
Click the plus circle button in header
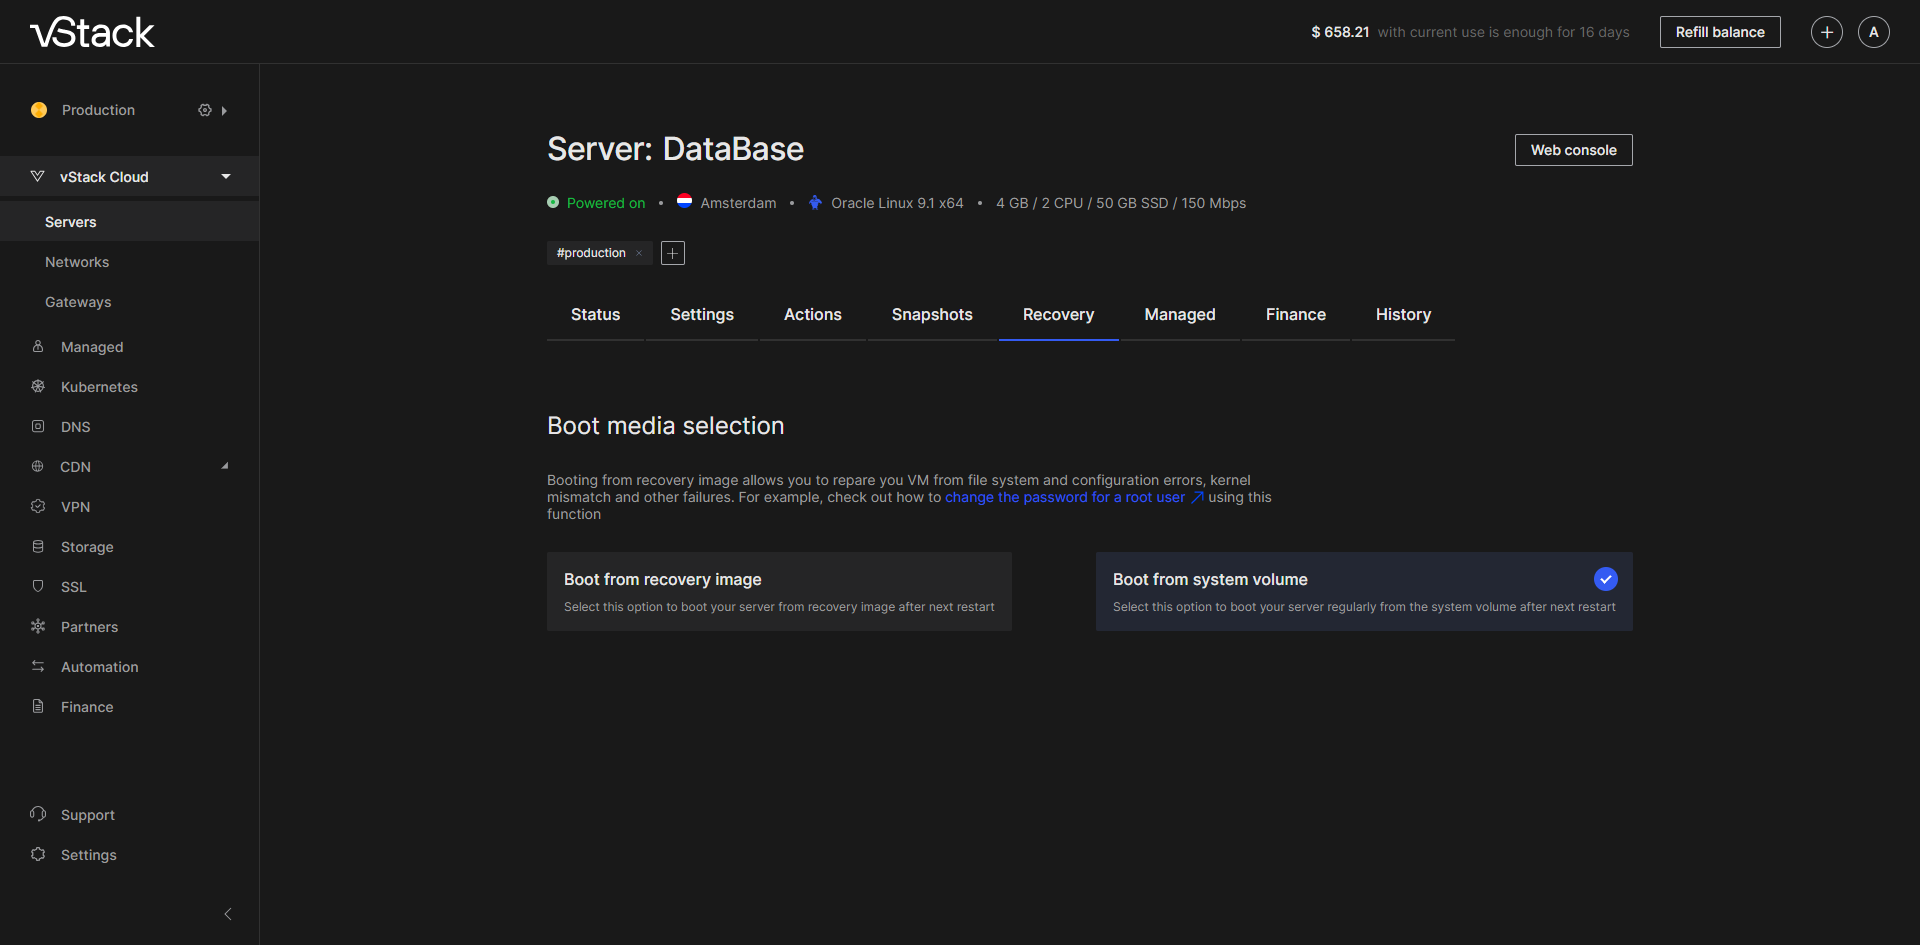1826,32
